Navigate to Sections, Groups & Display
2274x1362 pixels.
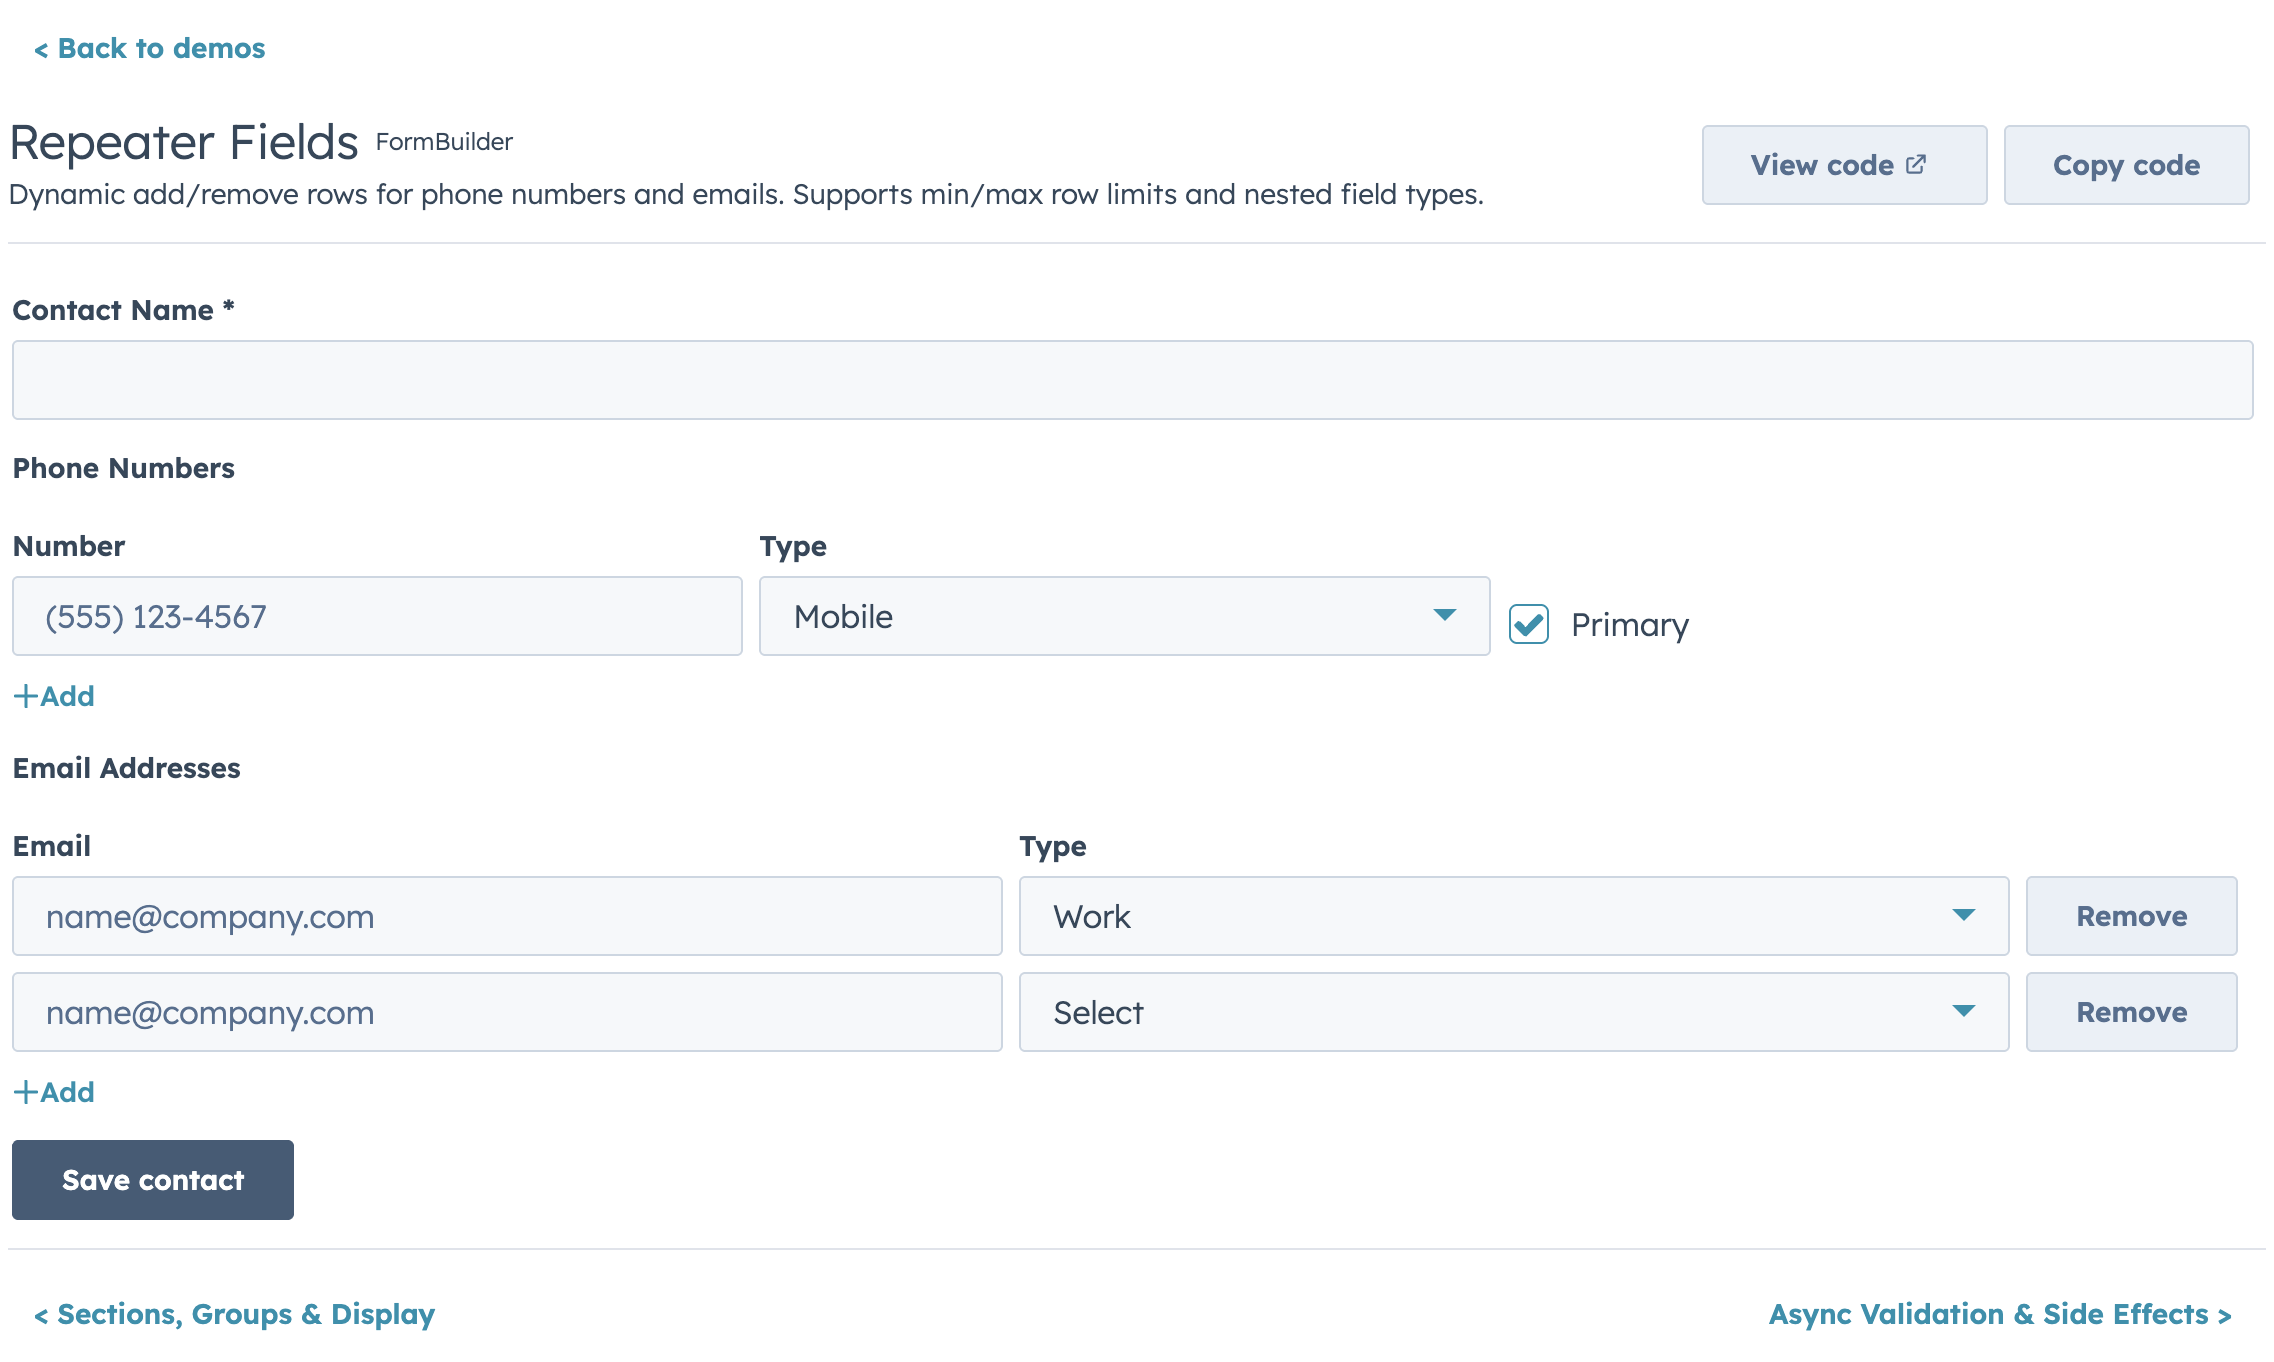(x=235, y=1314)
